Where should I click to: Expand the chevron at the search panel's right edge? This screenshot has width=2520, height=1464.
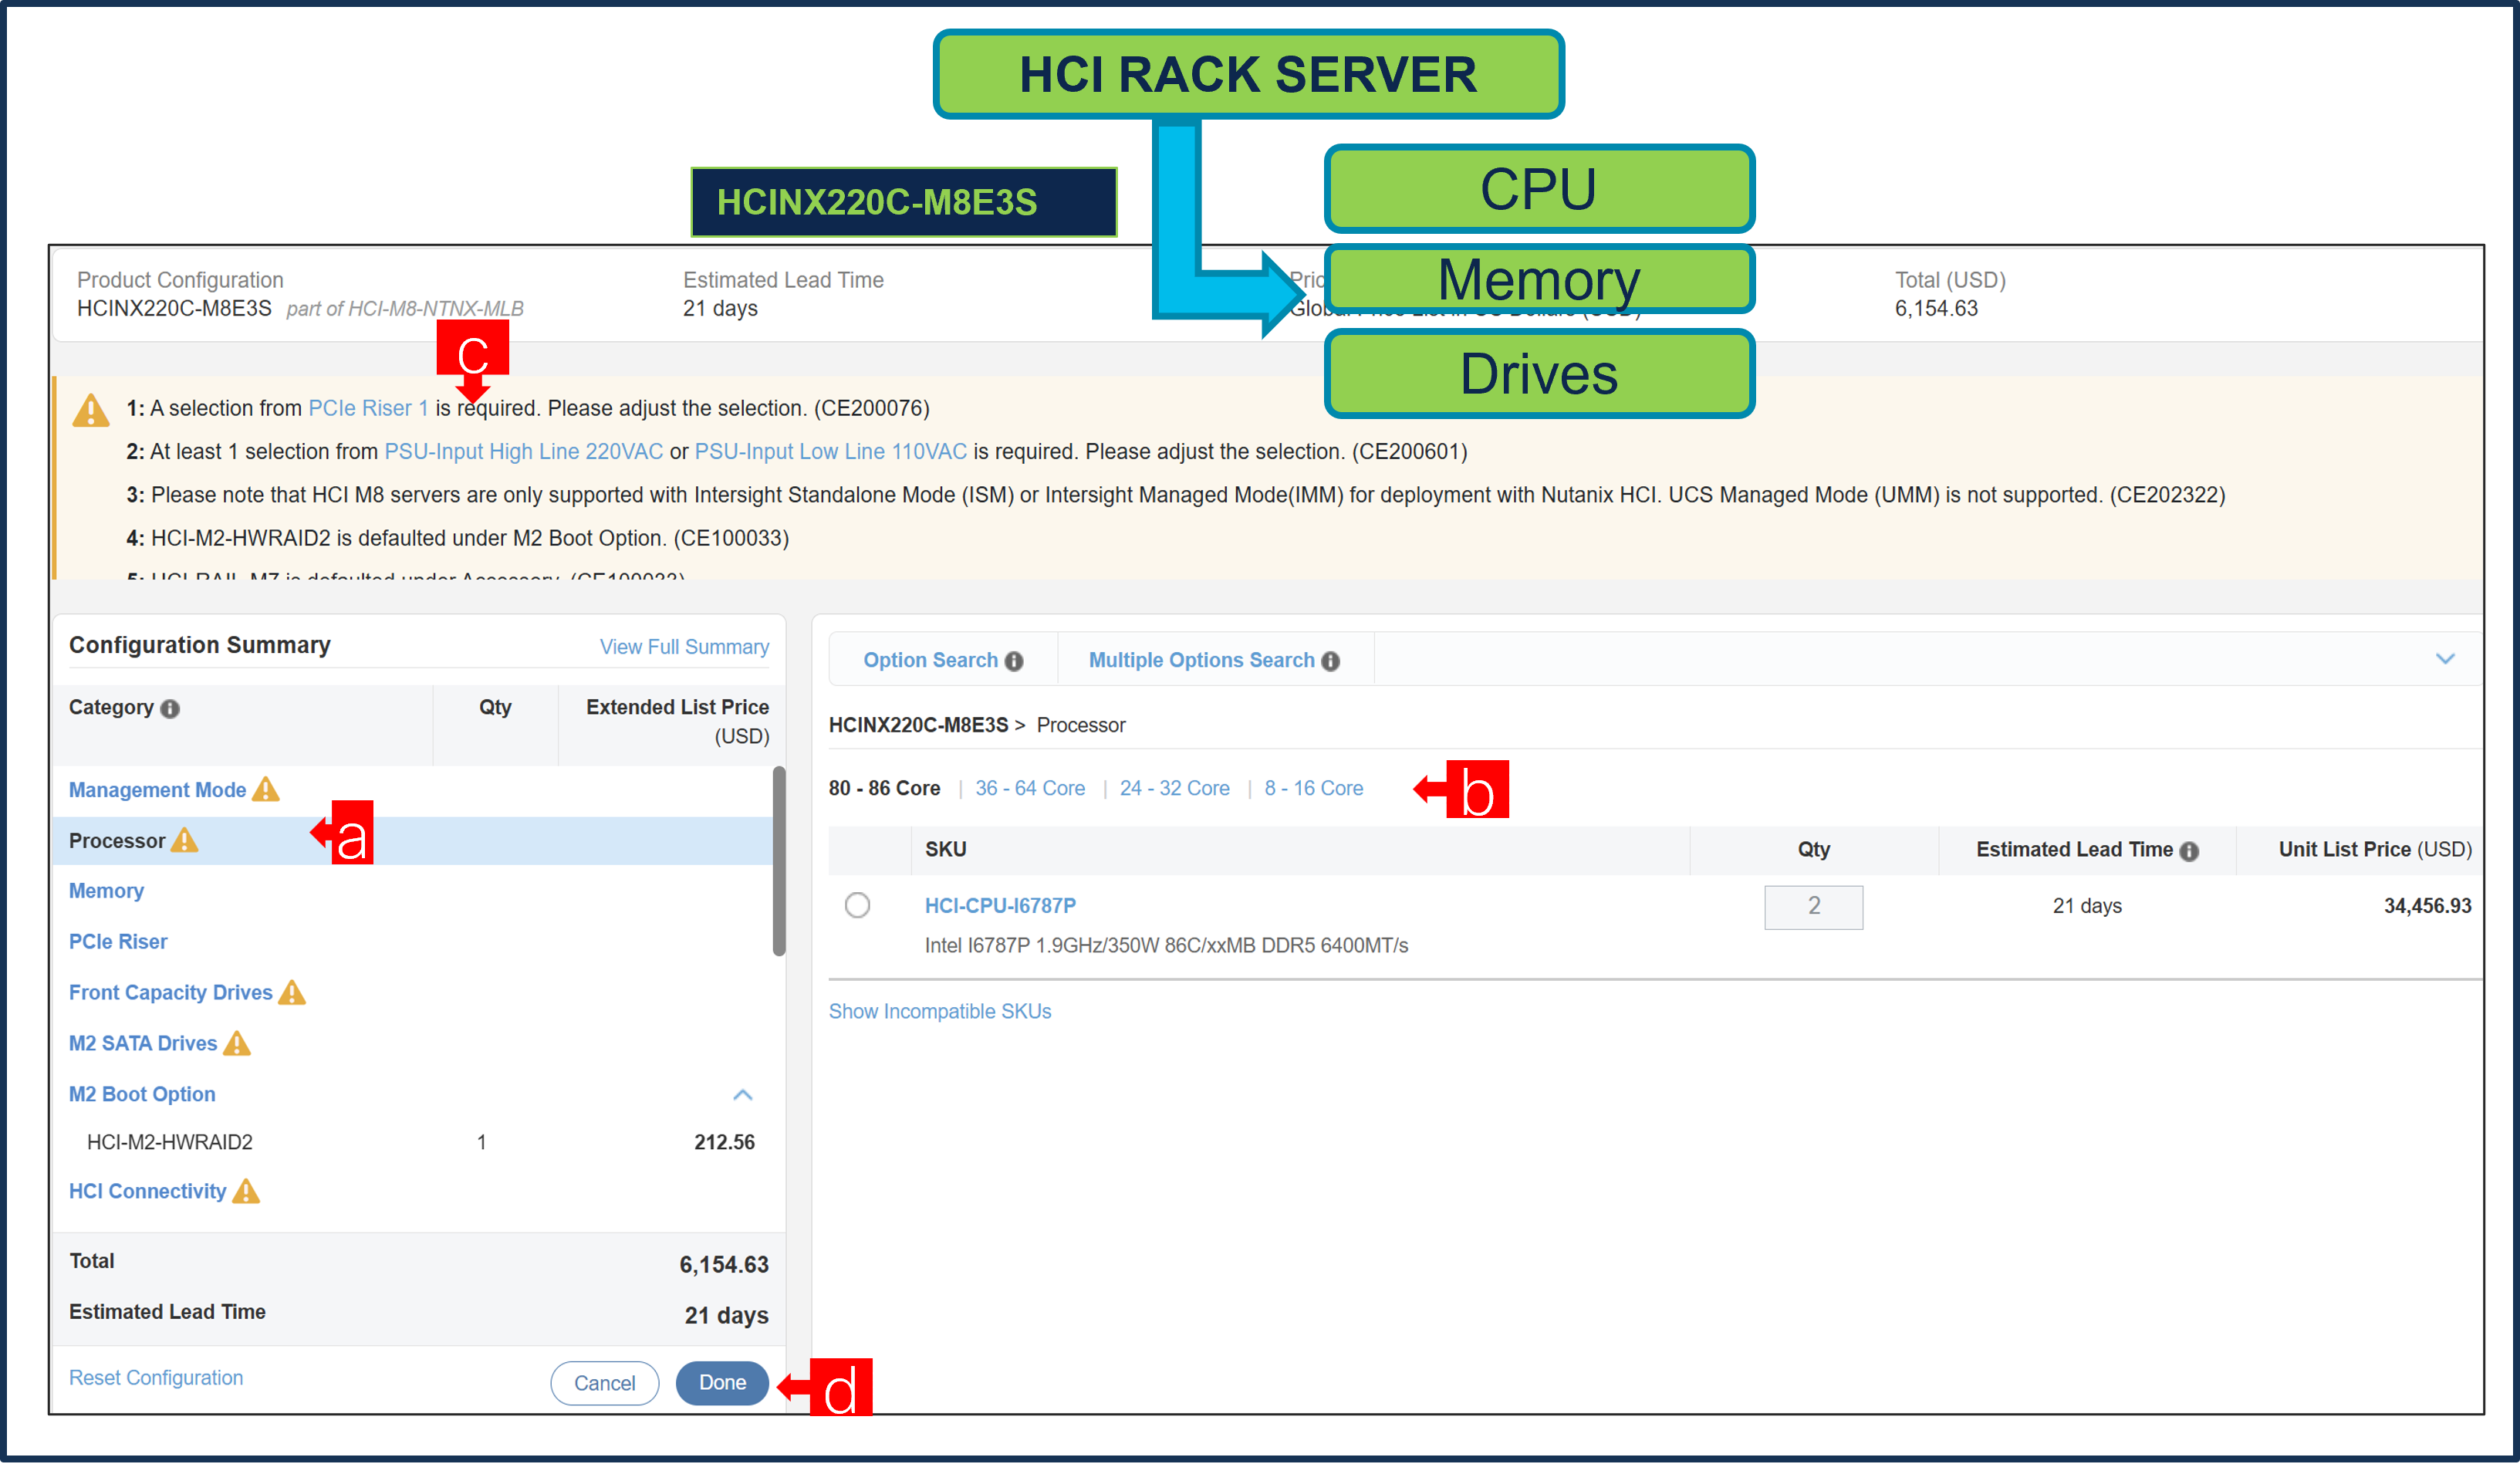click(2447, 659)
